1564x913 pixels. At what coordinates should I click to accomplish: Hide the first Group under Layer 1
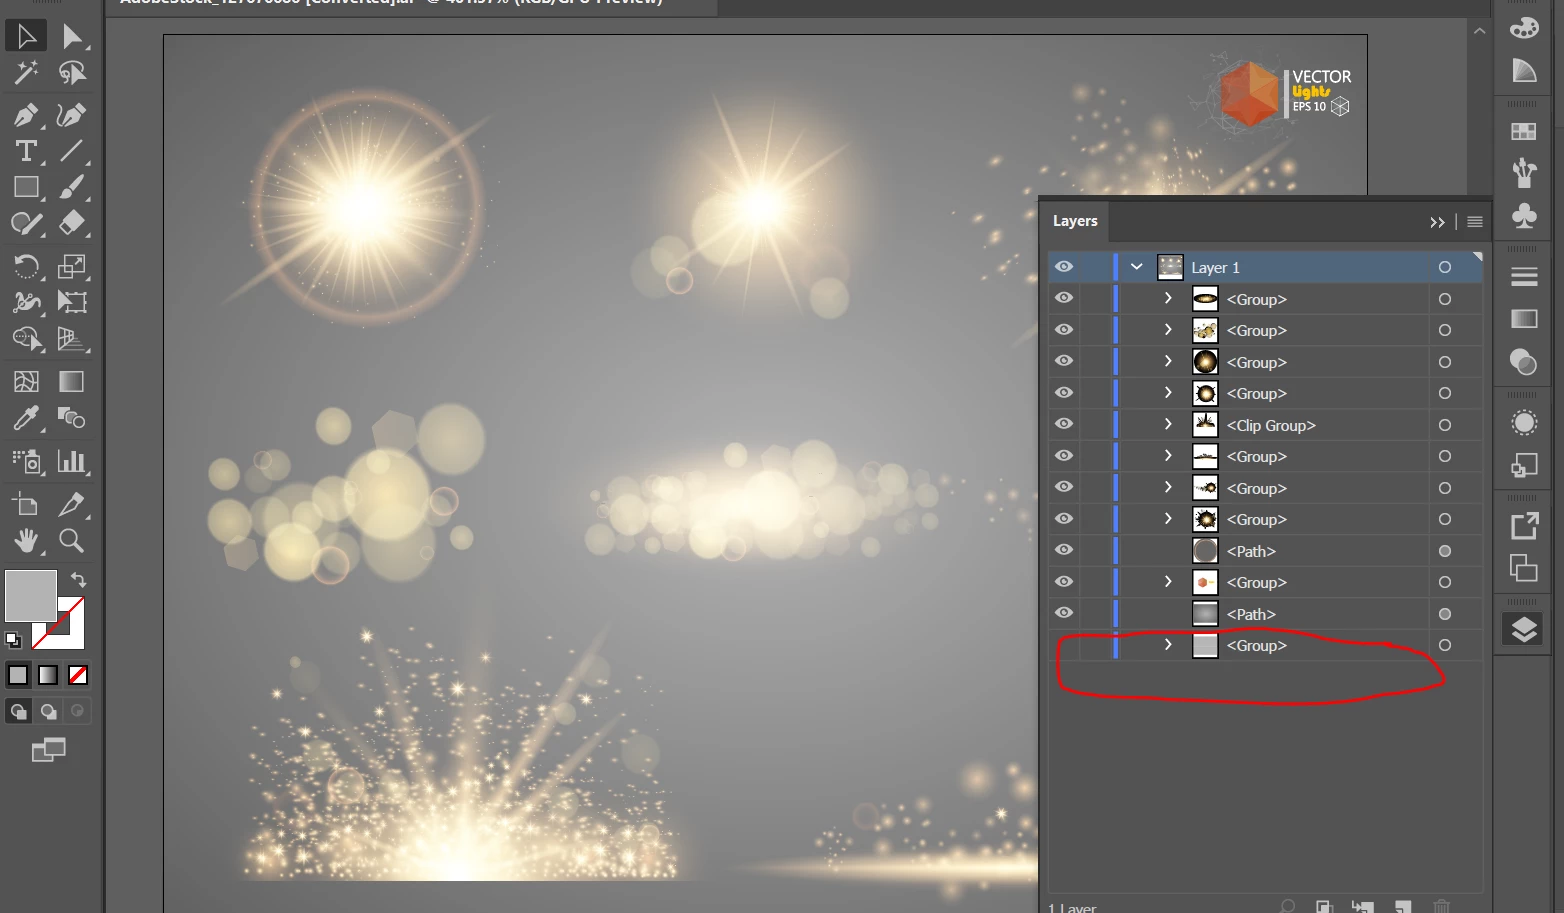pos(1064,298)
